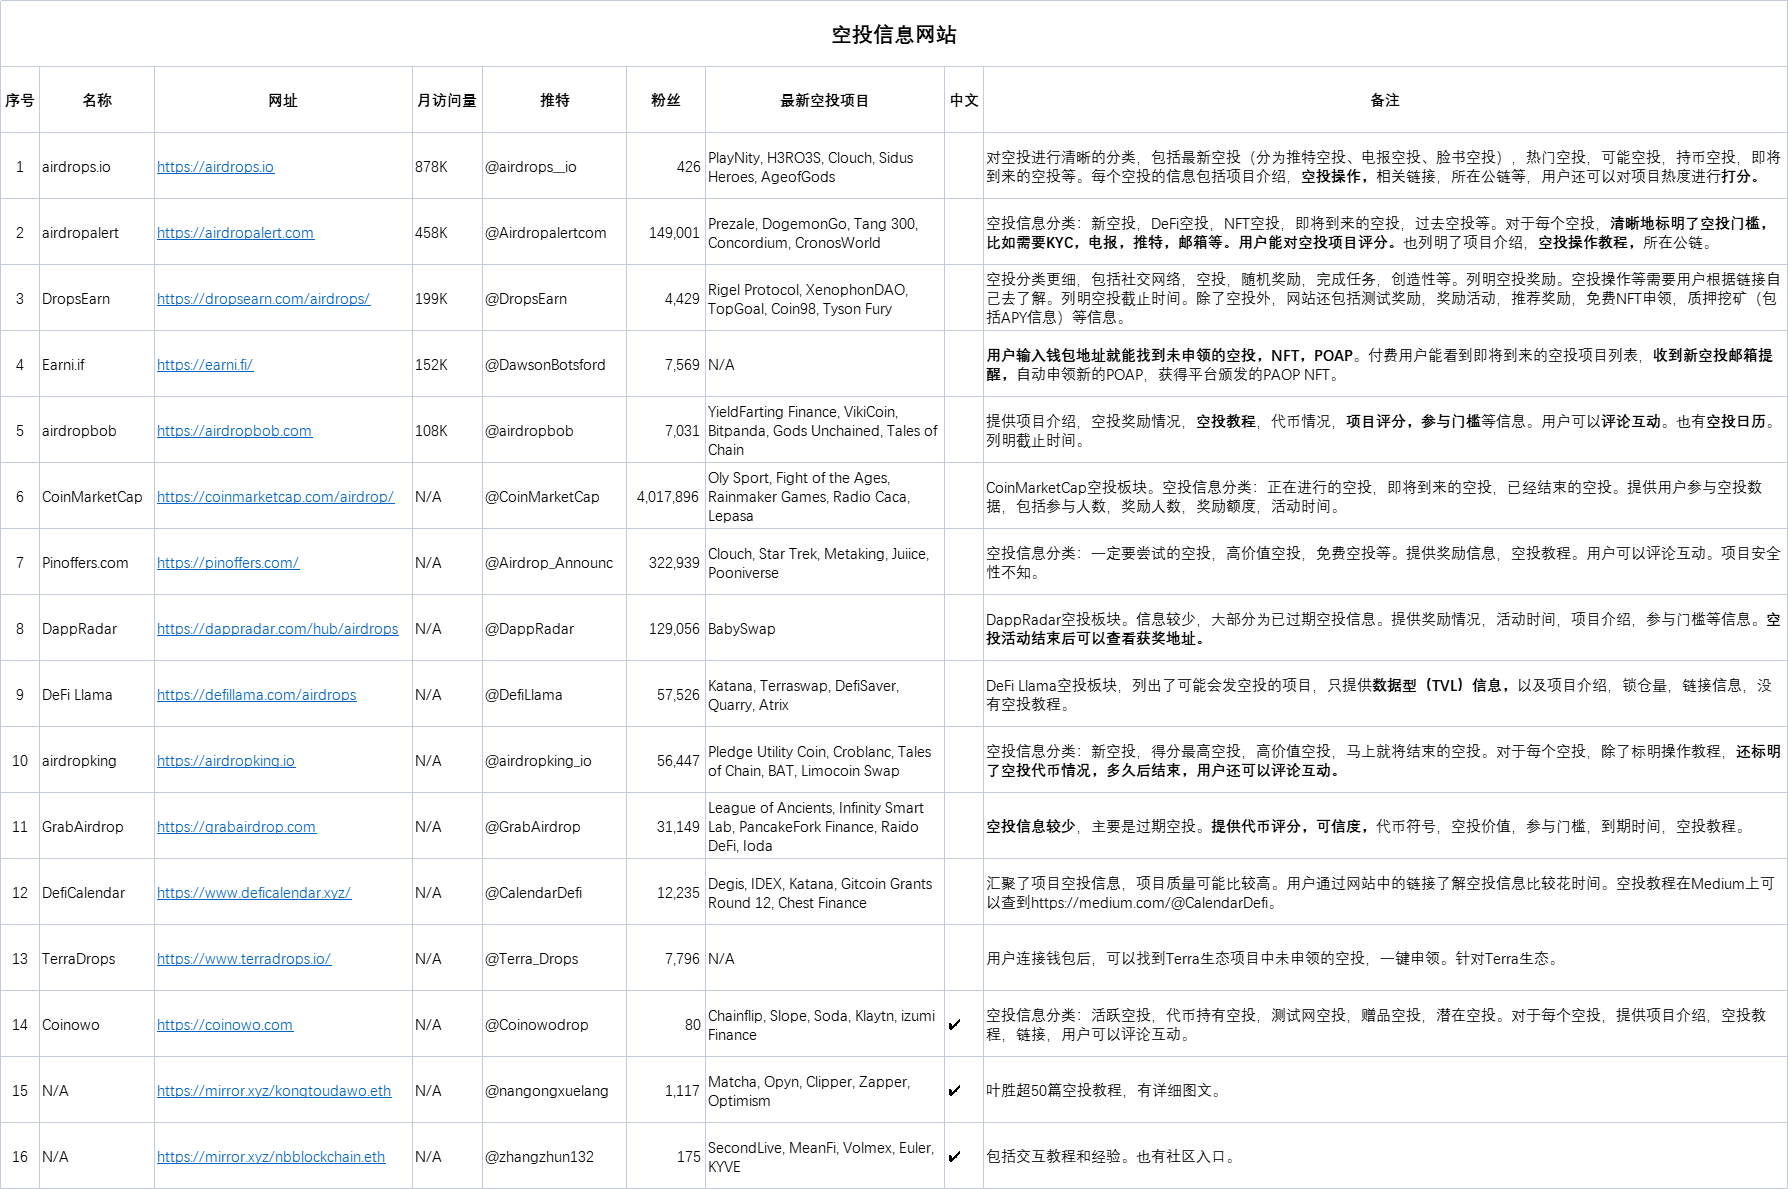Select the checkmark in the @zhangzhun132 row

[954, 1157]
